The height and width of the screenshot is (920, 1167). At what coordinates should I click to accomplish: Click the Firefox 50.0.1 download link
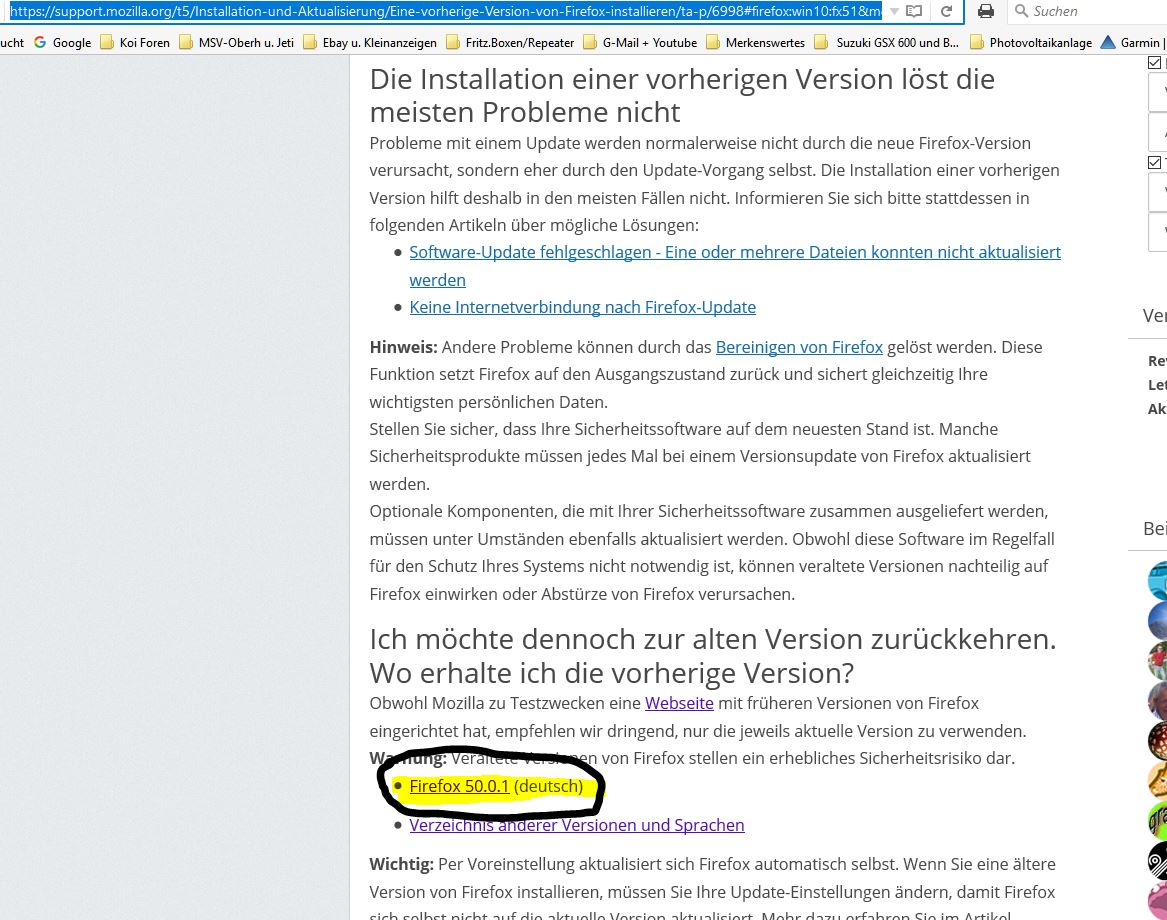(459, 786)
